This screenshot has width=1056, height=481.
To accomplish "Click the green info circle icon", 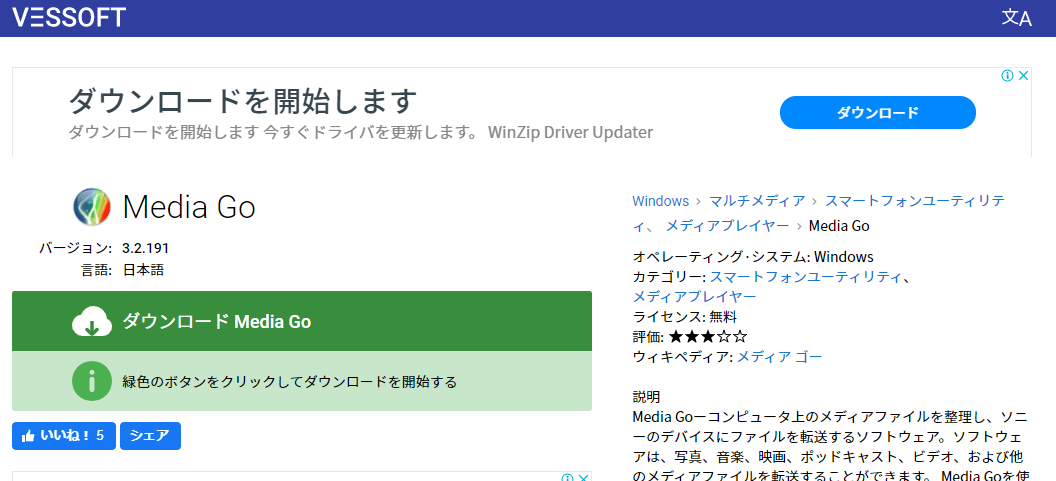I will pos(92,381).
